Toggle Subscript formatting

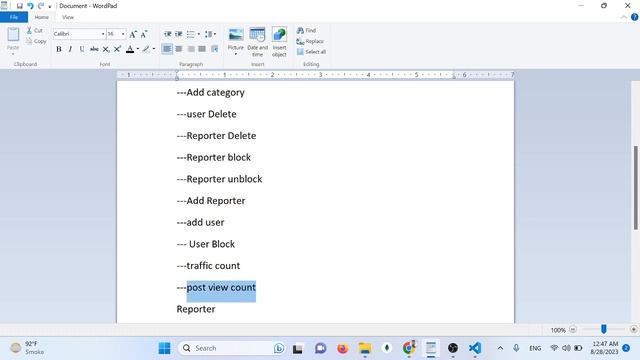click(106, 49)
